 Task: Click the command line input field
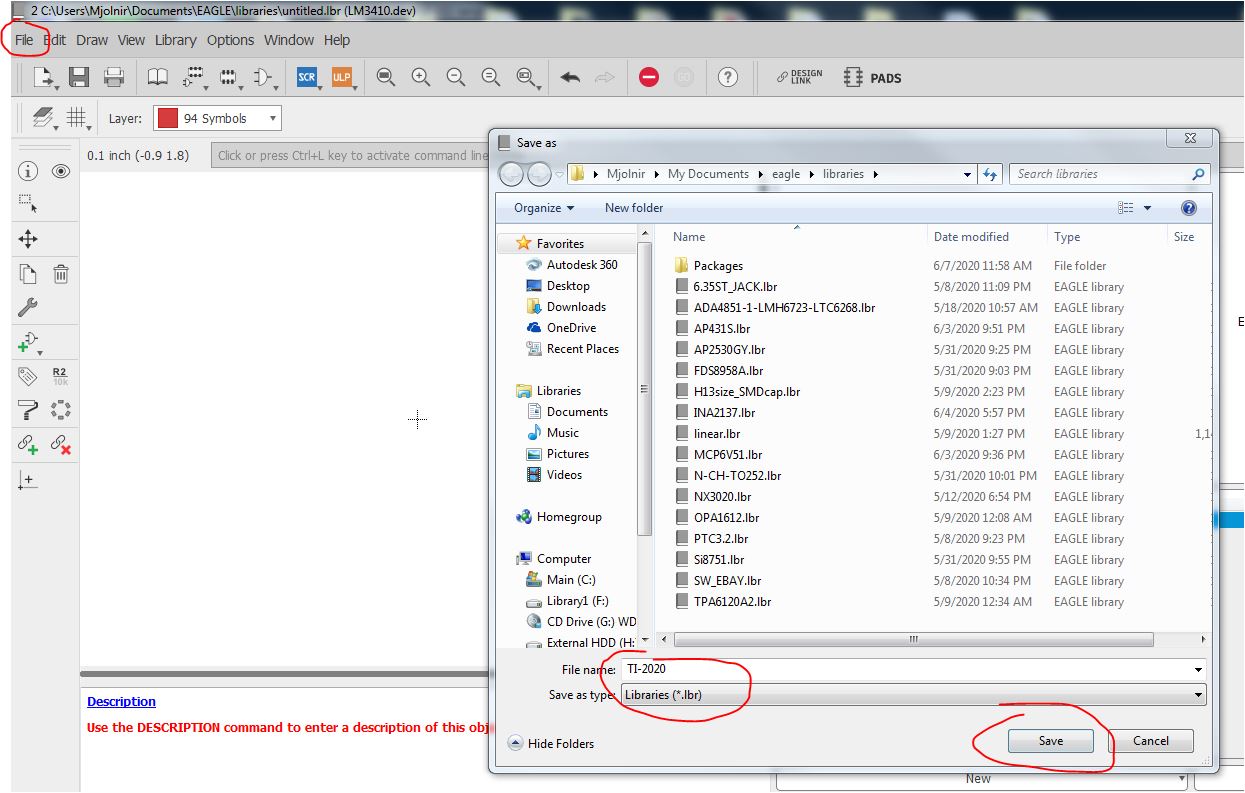click(352, 155)
